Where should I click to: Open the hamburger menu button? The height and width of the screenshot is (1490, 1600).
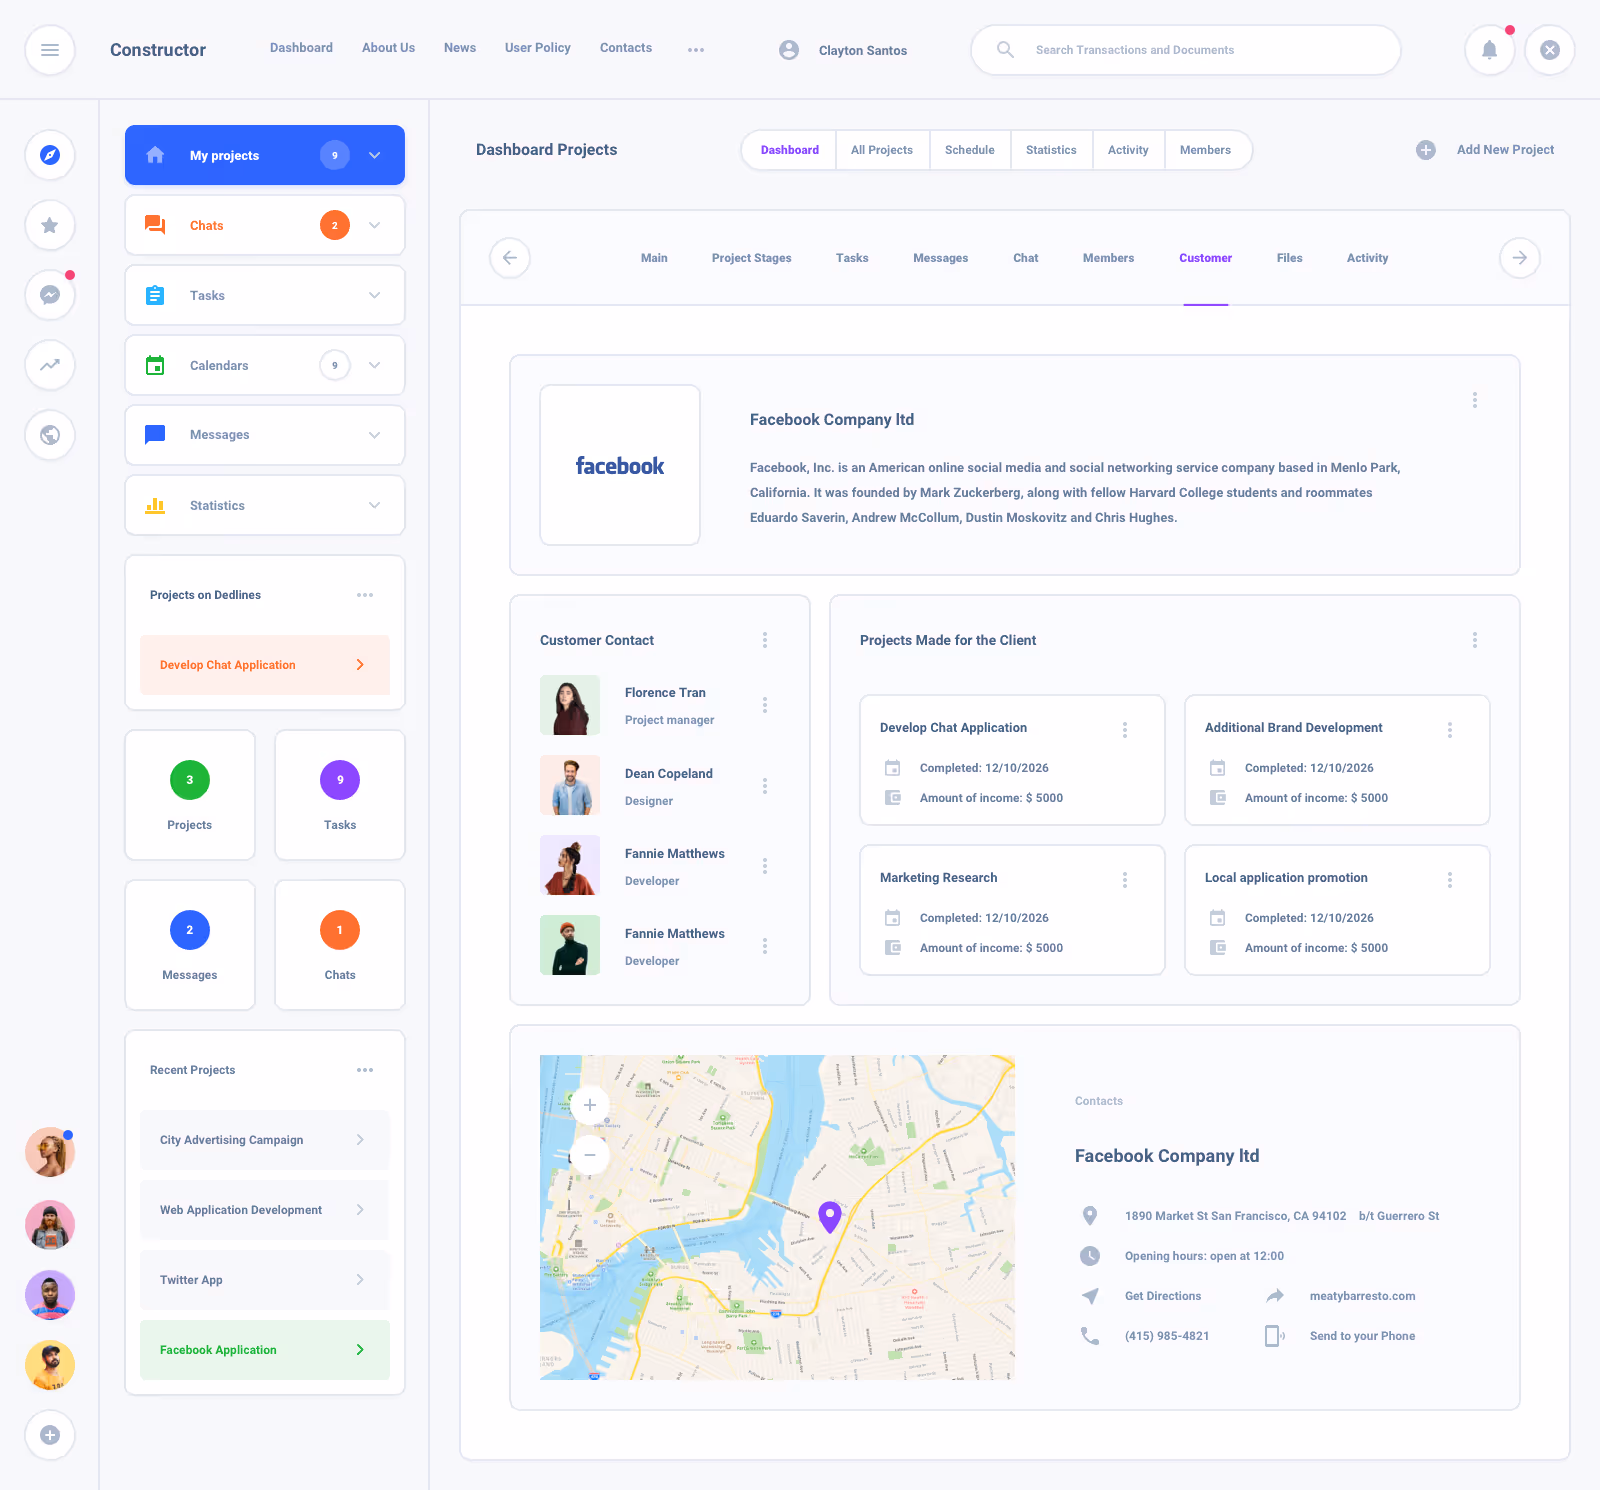(x=50, y=50)
